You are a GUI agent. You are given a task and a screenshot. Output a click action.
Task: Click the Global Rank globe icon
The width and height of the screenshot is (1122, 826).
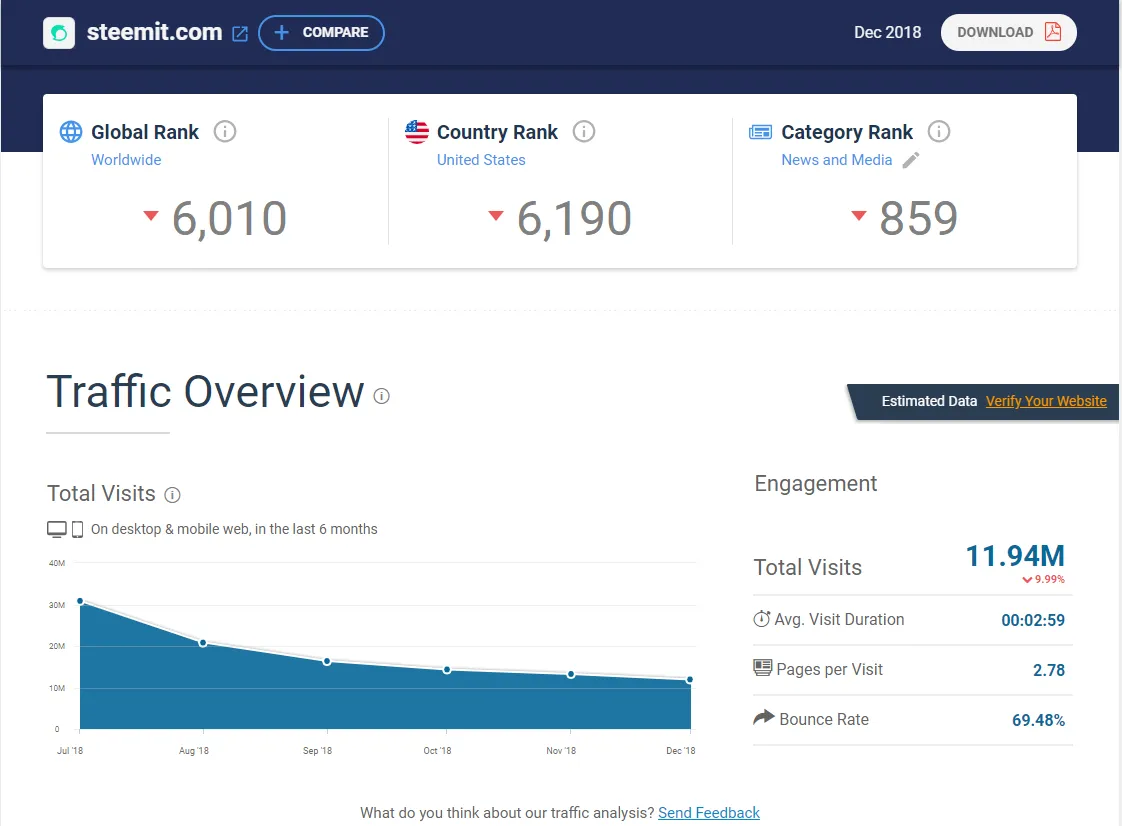pos(71,132)
